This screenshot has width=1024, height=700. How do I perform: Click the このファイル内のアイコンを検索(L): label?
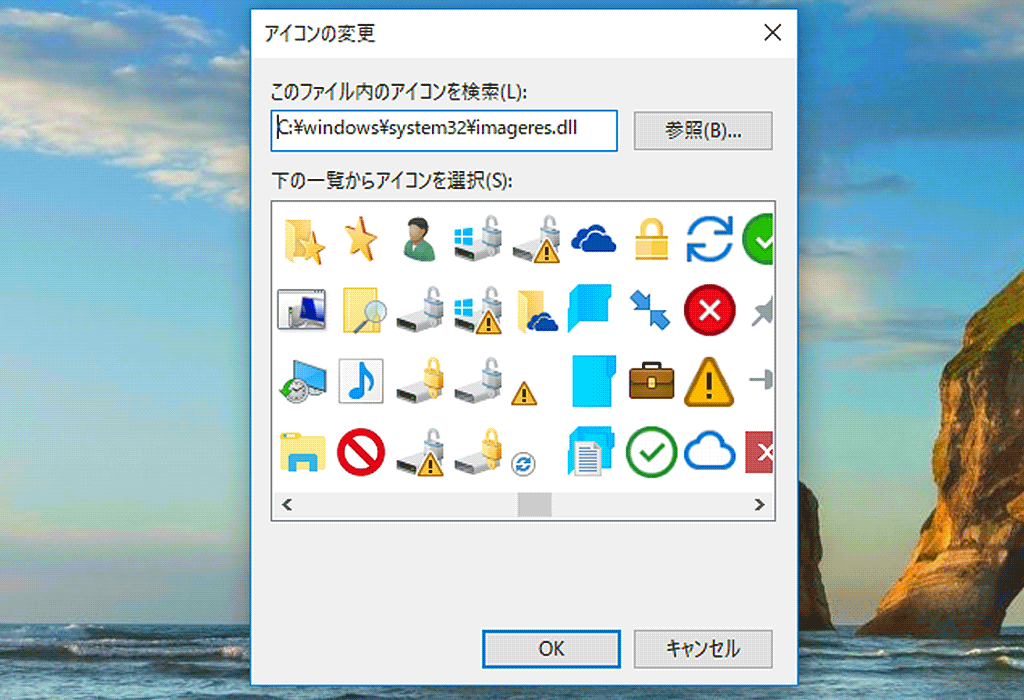click(x=398, y=91)
